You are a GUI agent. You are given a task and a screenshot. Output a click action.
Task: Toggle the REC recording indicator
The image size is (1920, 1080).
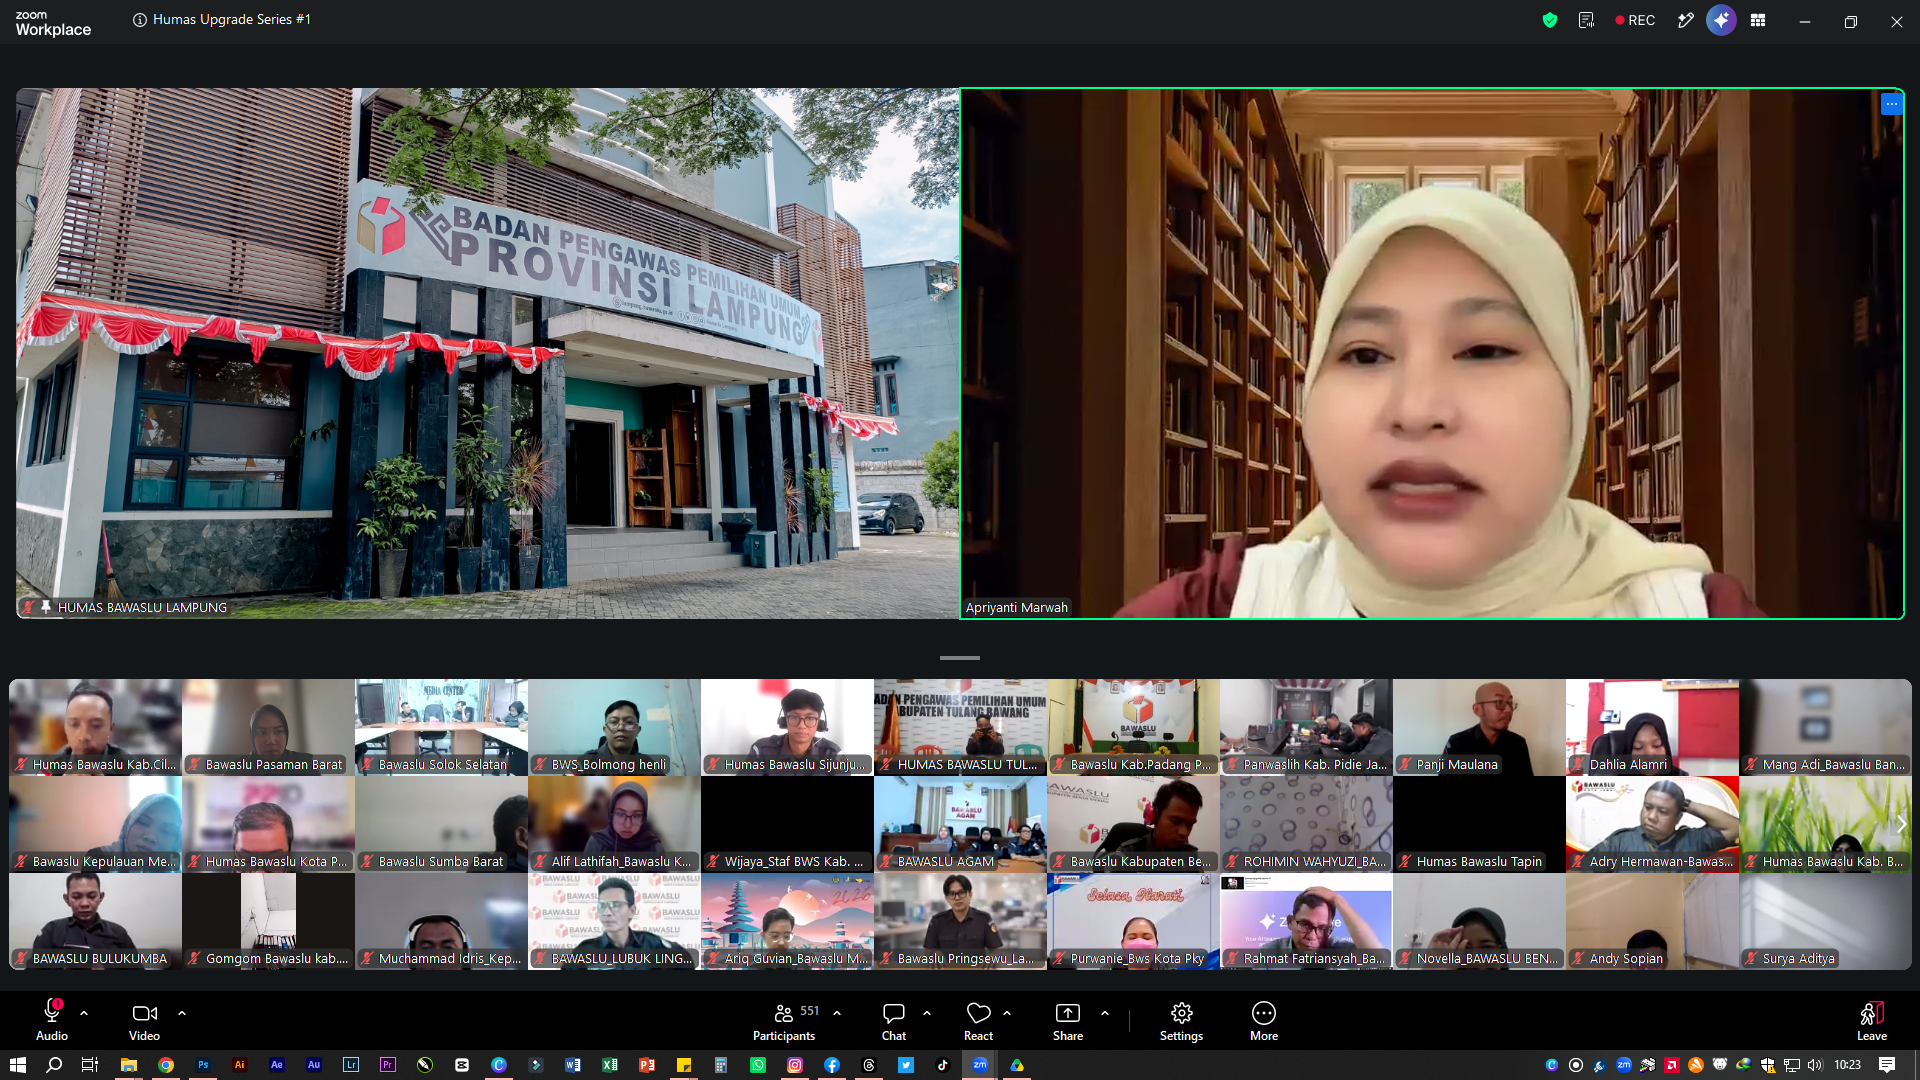1635,20
